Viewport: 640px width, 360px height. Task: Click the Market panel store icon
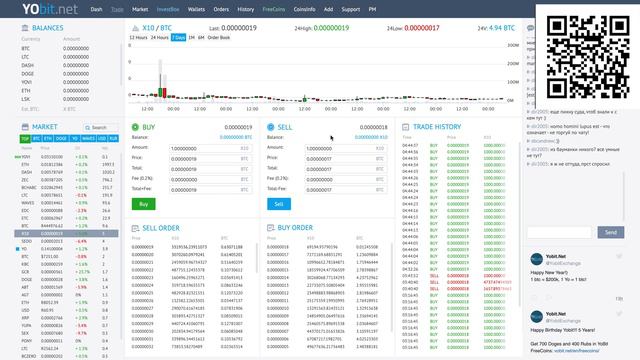click(x=25, y=127)
